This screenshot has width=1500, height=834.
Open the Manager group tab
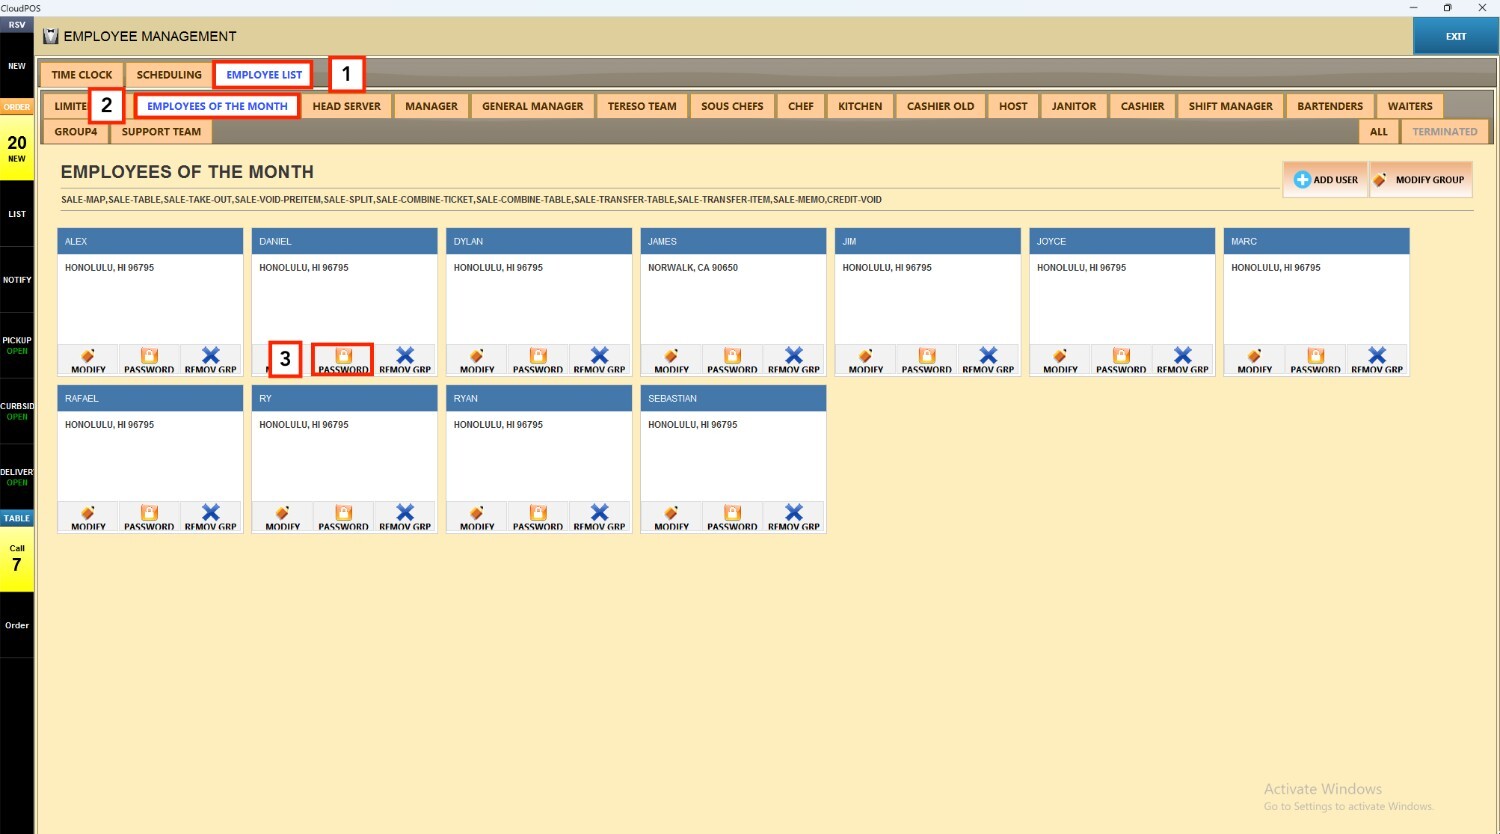[431, 106]
